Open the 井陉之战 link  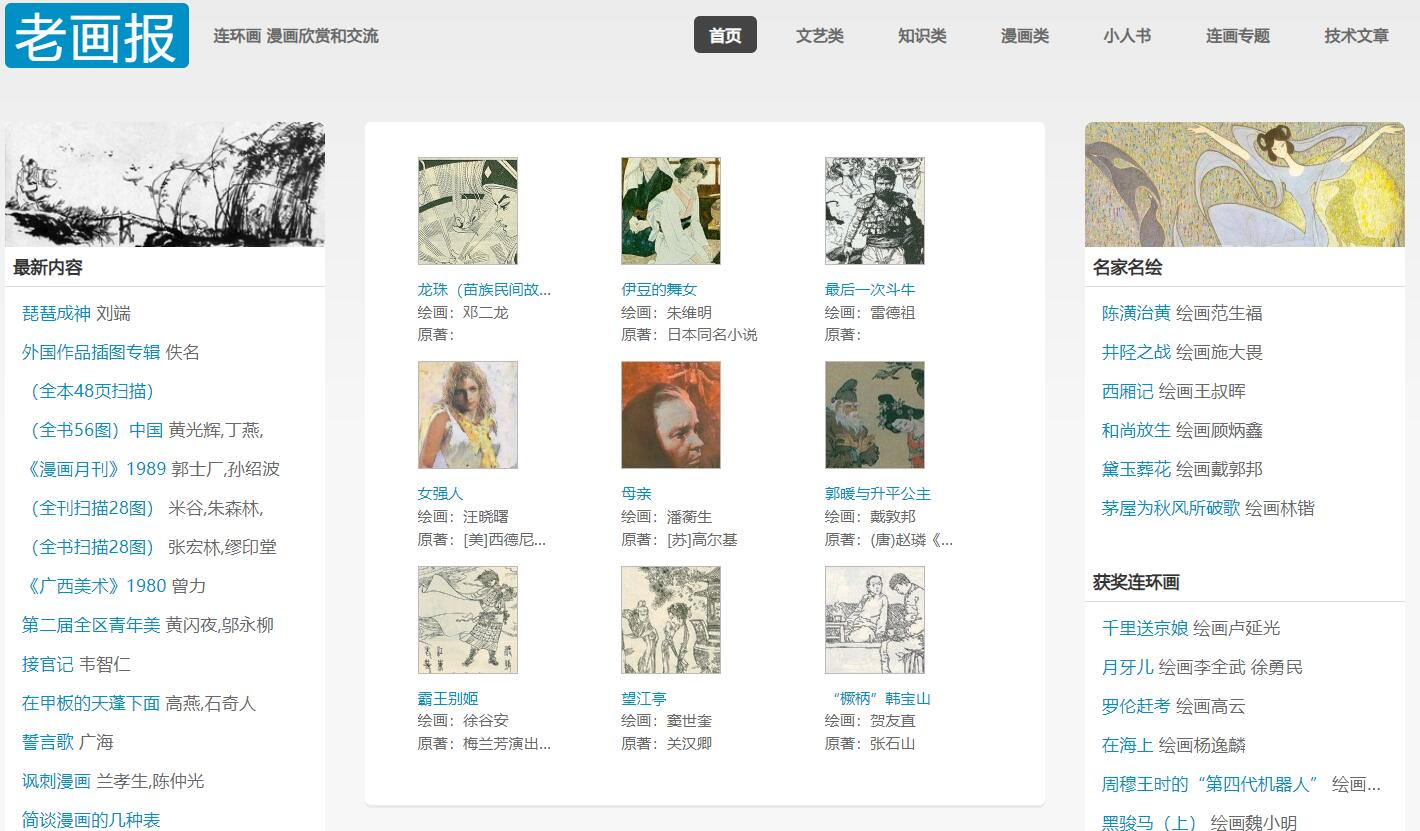[1136, 352]
